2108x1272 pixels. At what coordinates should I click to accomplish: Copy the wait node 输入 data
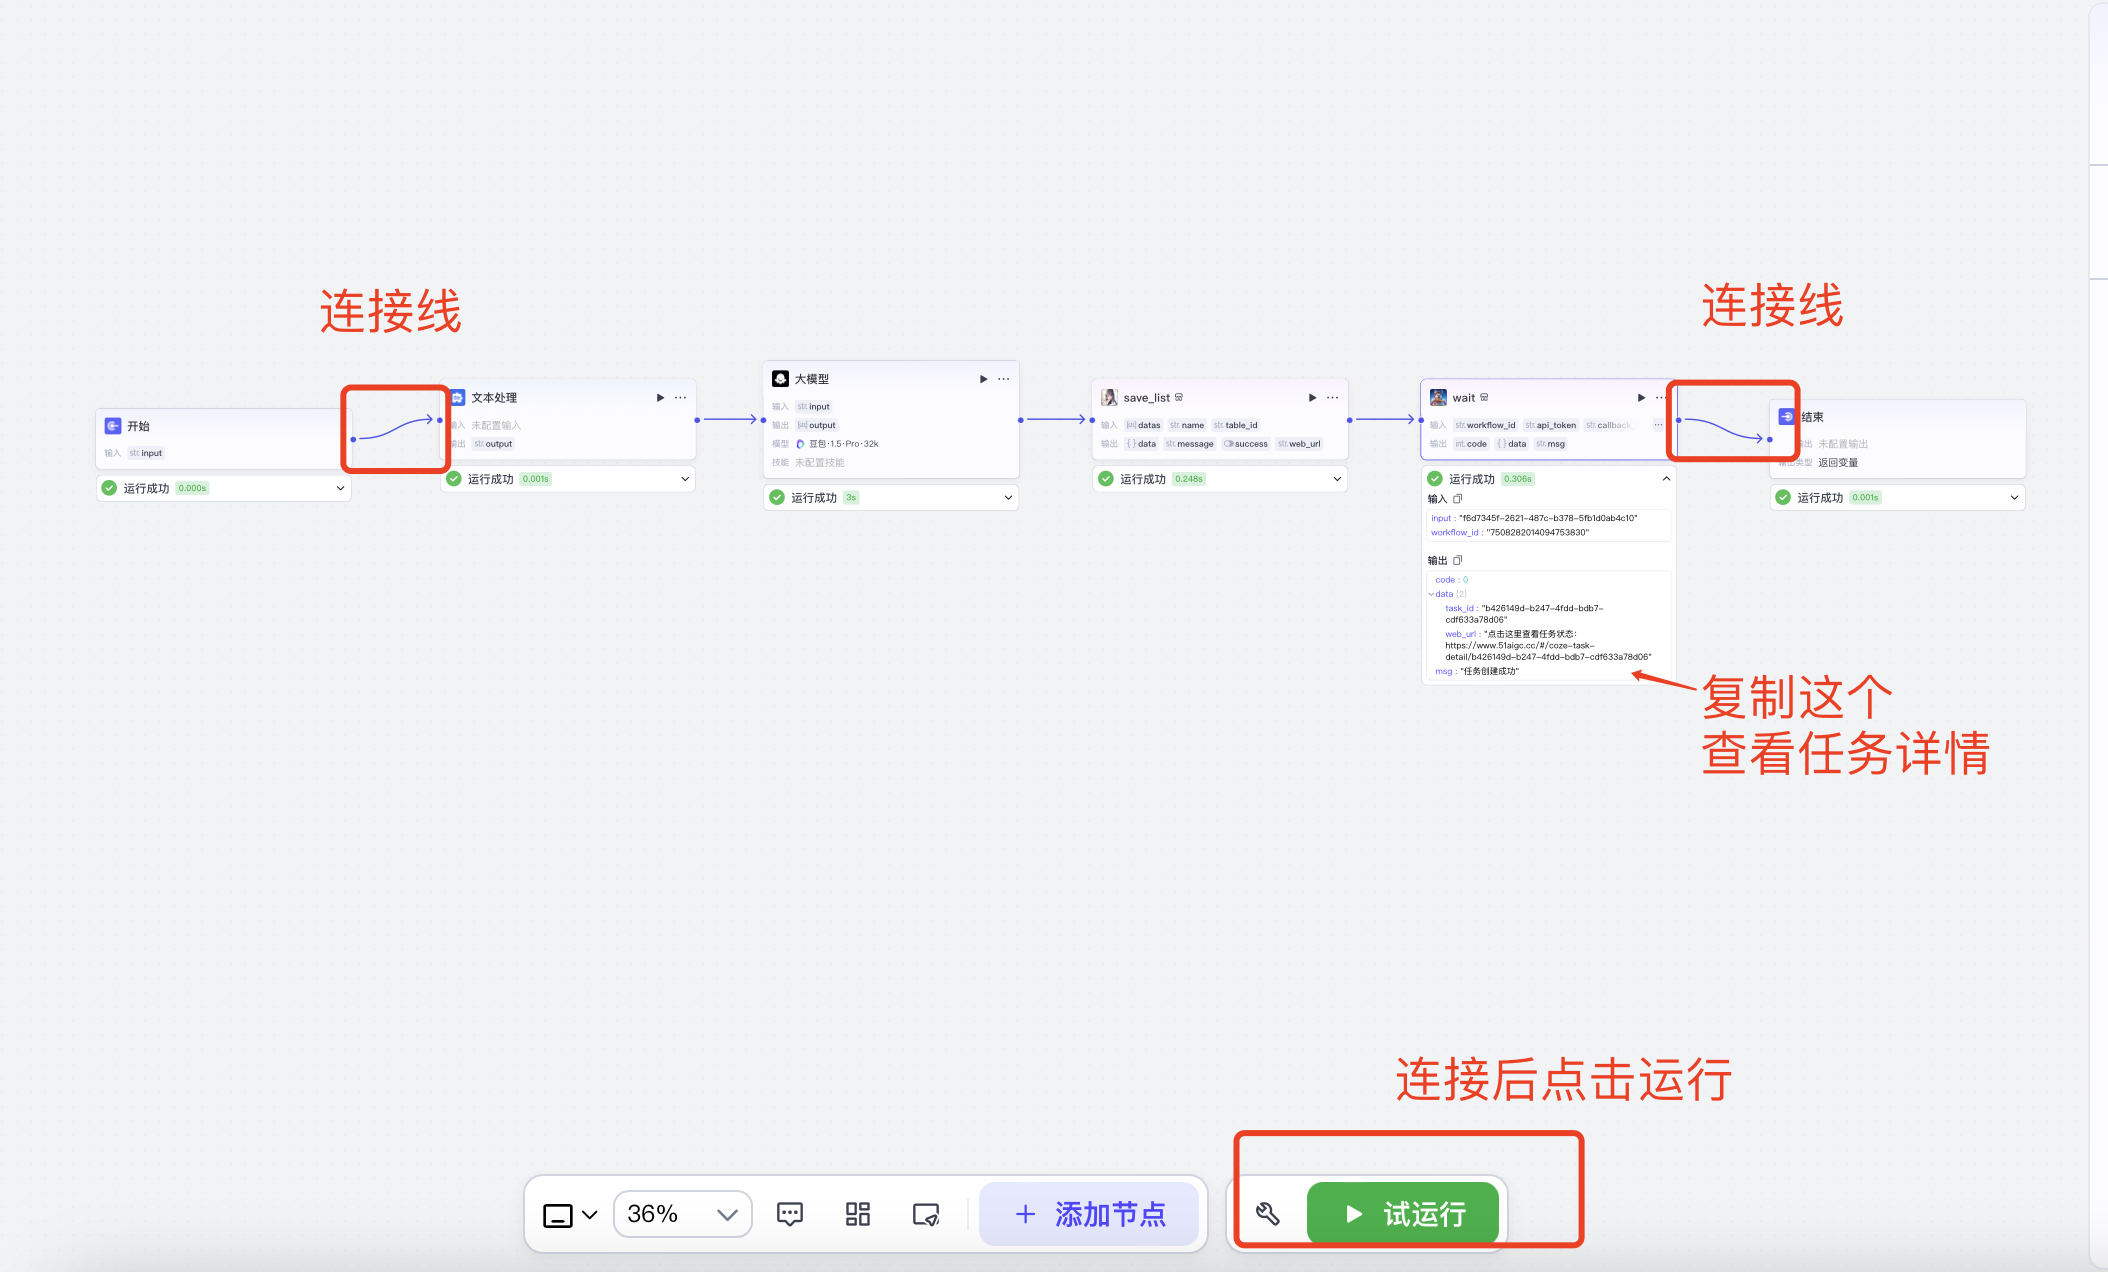pyautogui.click(x=1458, y=499)
